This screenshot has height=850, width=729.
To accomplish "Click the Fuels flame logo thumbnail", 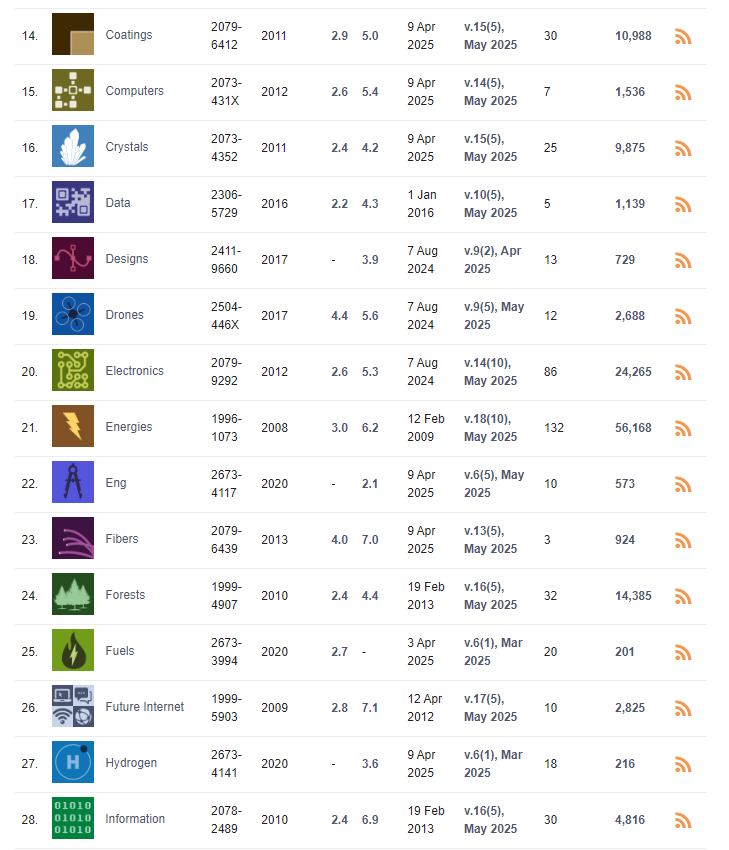I will 73,650.
